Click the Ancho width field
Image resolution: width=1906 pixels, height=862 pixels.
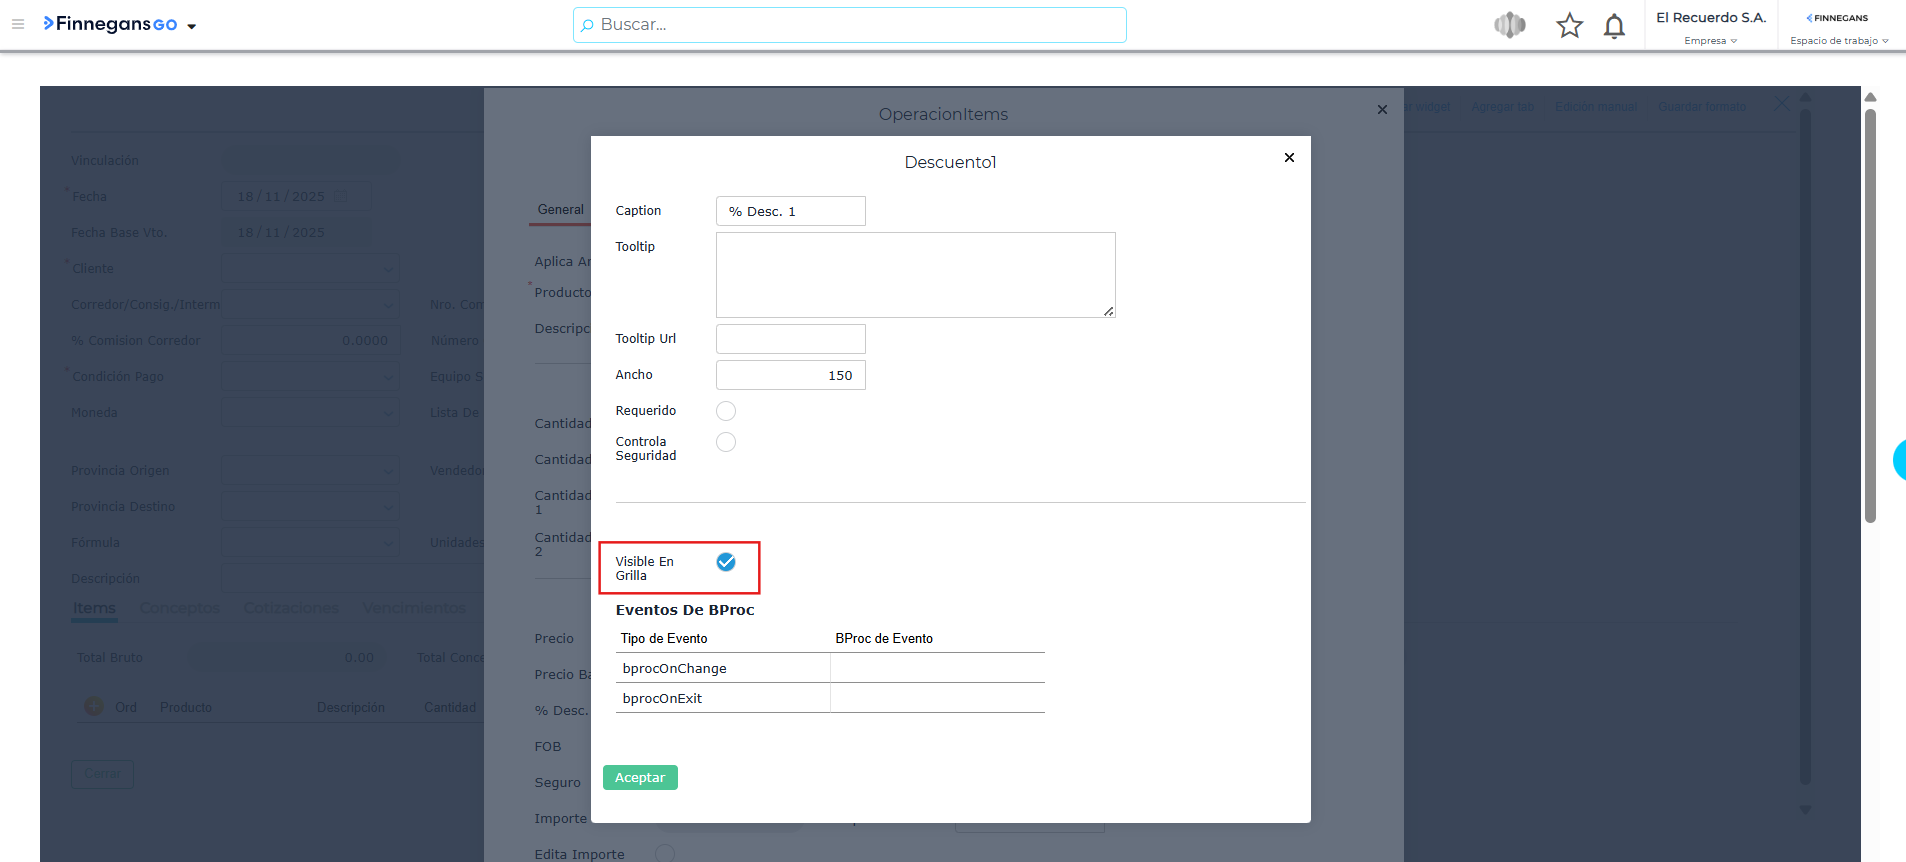(x=790, y=375)
